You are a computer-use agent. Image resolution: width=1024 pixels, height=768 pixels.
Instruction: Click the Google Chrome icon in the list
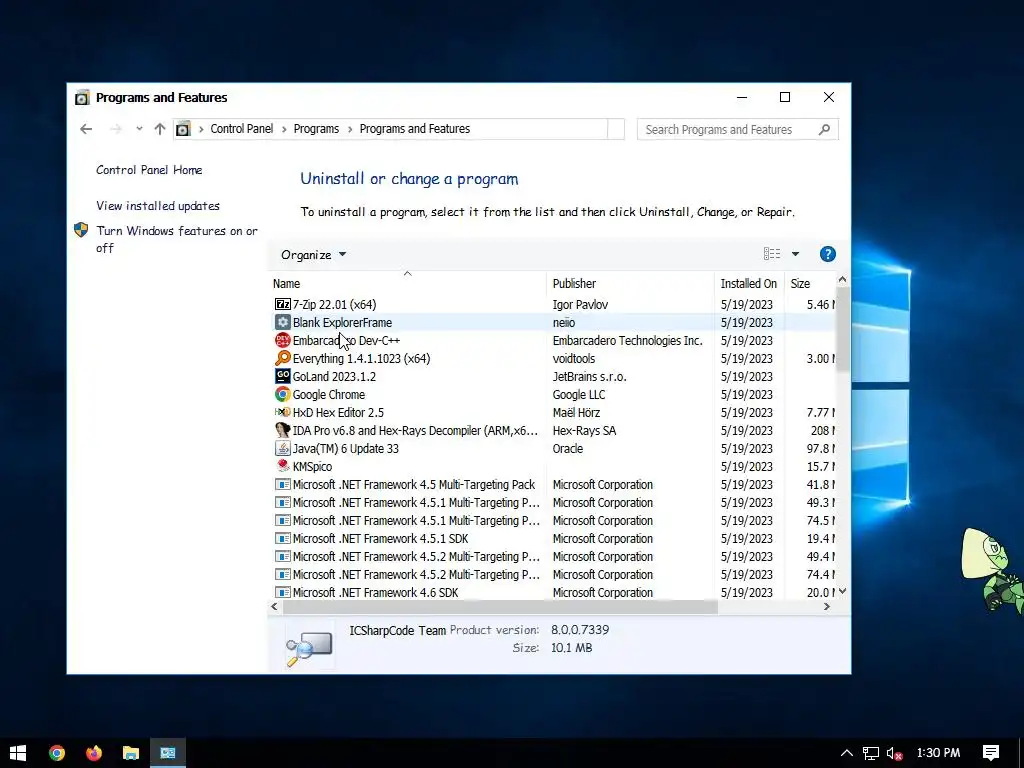(283, 394)
